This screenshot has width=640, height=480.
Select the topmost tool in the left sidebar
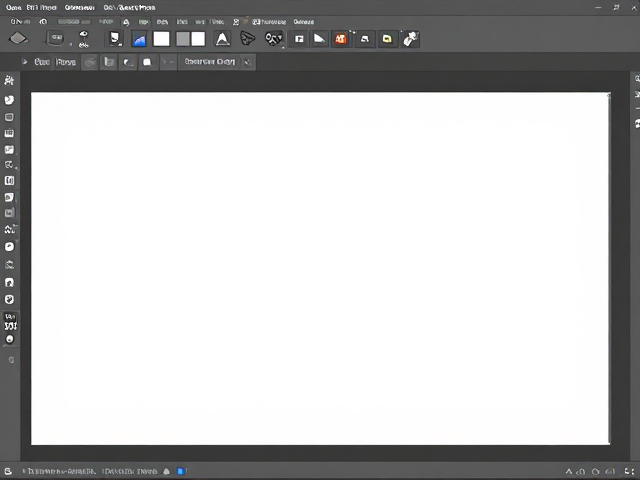point(9,80)
